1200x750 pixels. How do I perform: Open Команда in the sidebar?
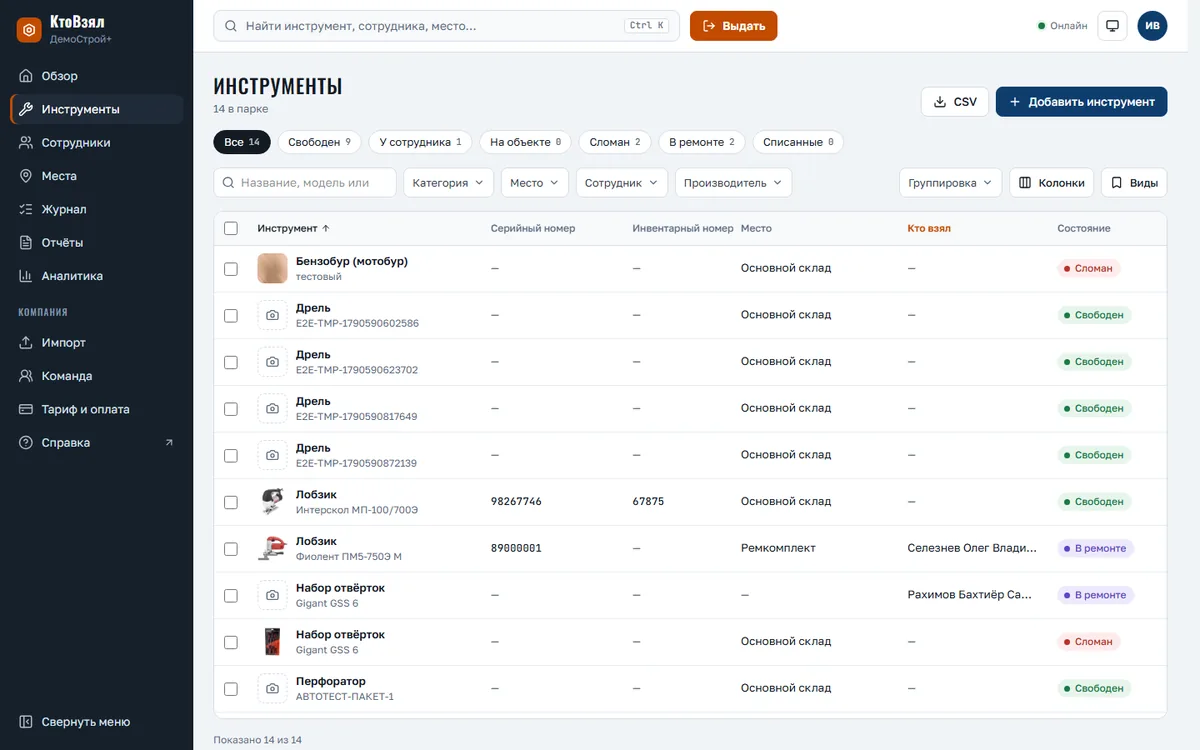tap(96, 376)
